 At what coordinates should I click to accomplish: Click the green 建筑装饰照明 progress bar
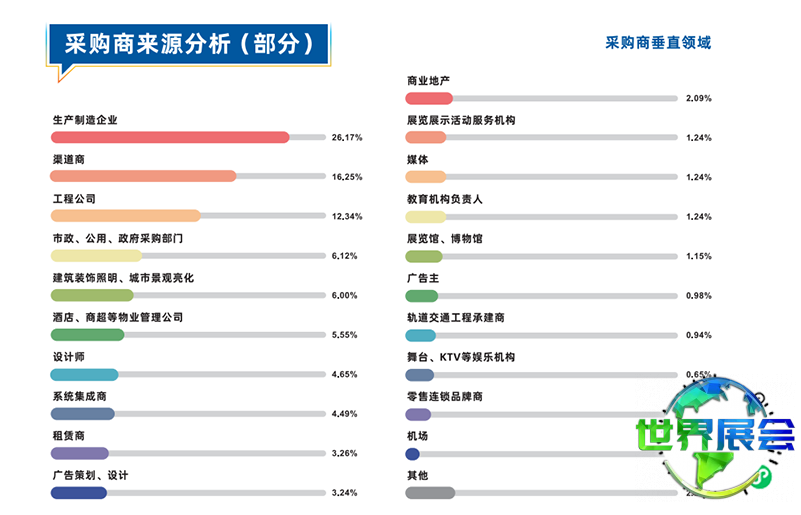click(92, 295)
